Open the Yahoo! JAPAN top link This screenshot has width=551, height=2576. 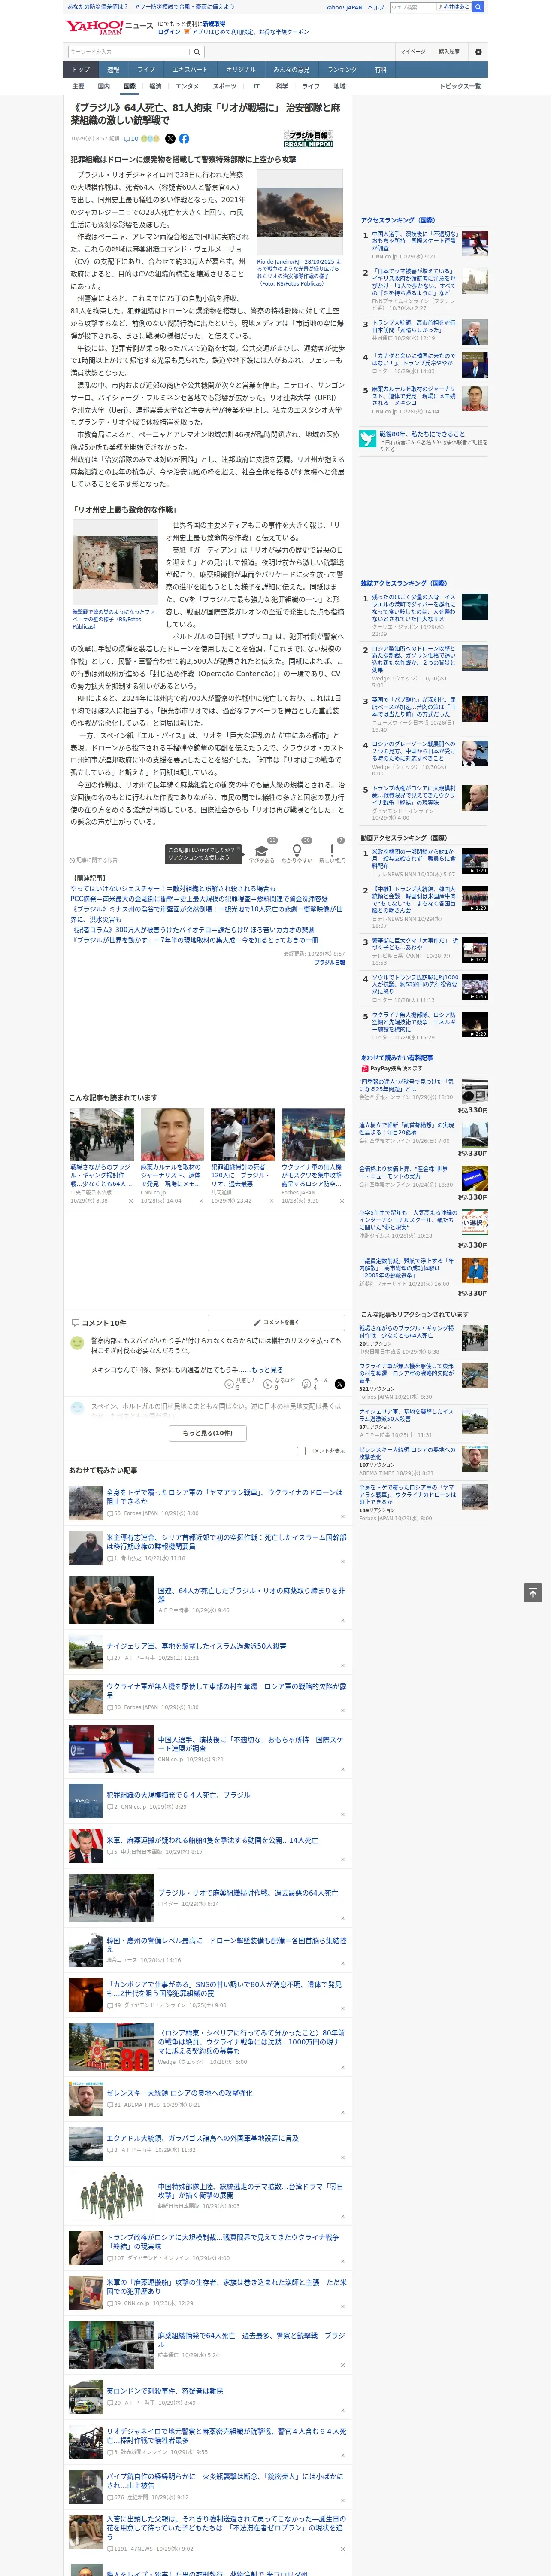coord(344,7)
